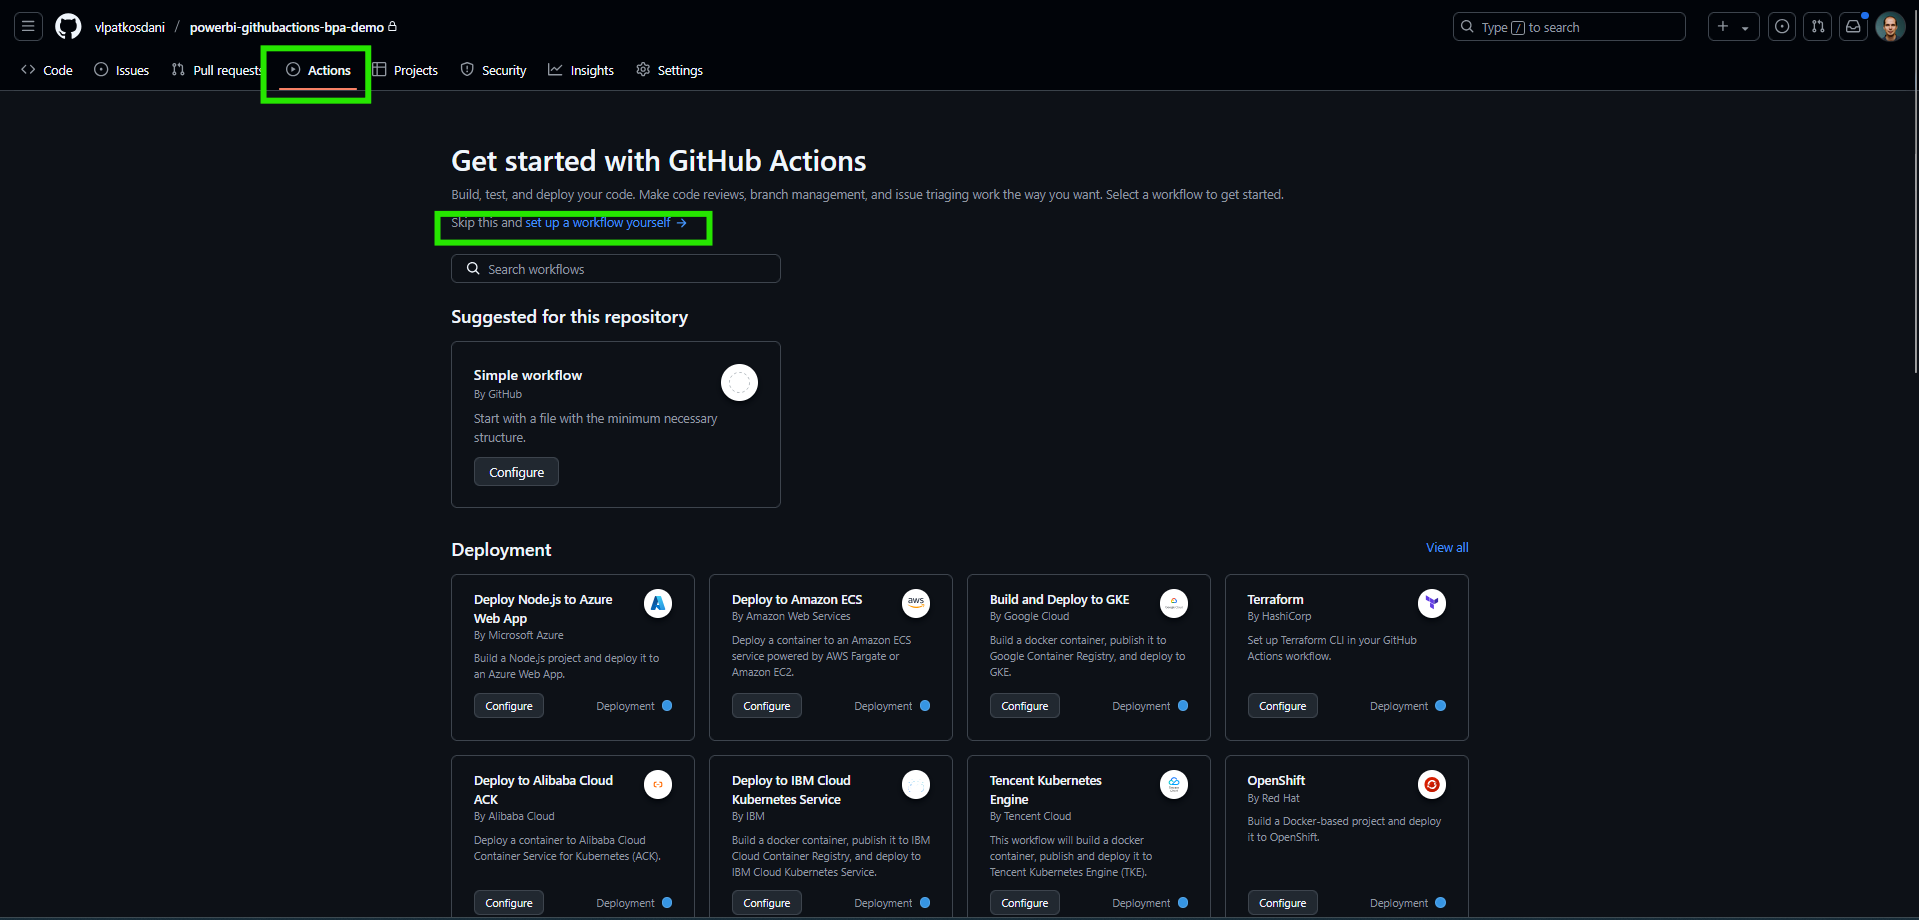Click the pull requests icon in the header
The image size is (1919, 920).
tap(1817, 26)
